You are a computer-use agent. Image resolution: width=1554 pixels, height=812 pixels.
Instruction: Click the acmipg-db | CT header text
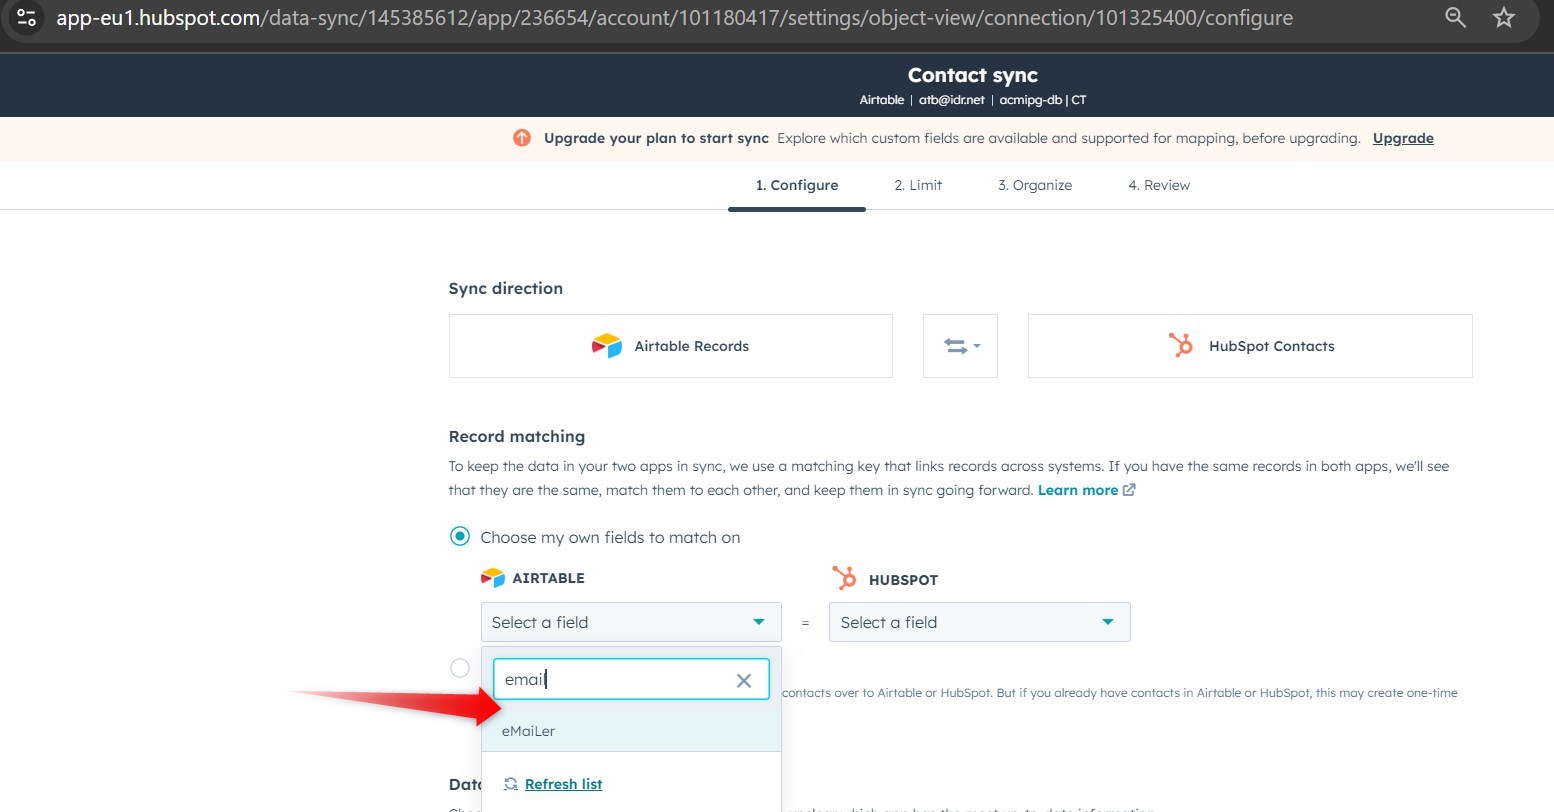click(x=1043, y=100)
